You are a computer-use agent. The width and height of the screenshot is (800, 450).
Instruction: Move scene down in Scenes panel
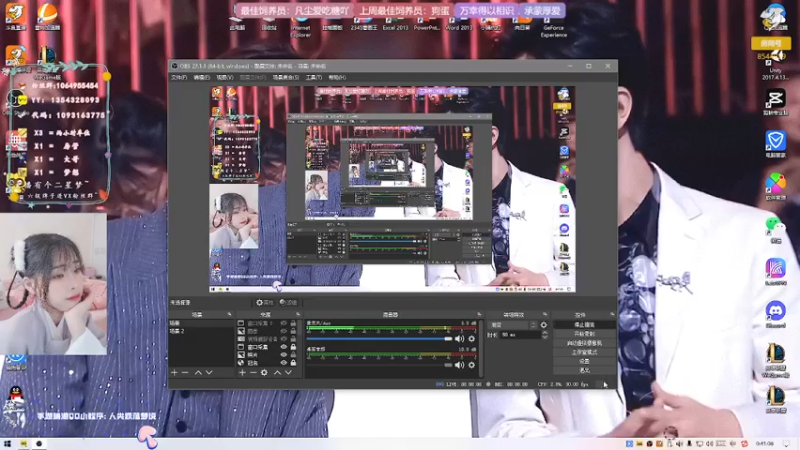click(x=209, y=372)
